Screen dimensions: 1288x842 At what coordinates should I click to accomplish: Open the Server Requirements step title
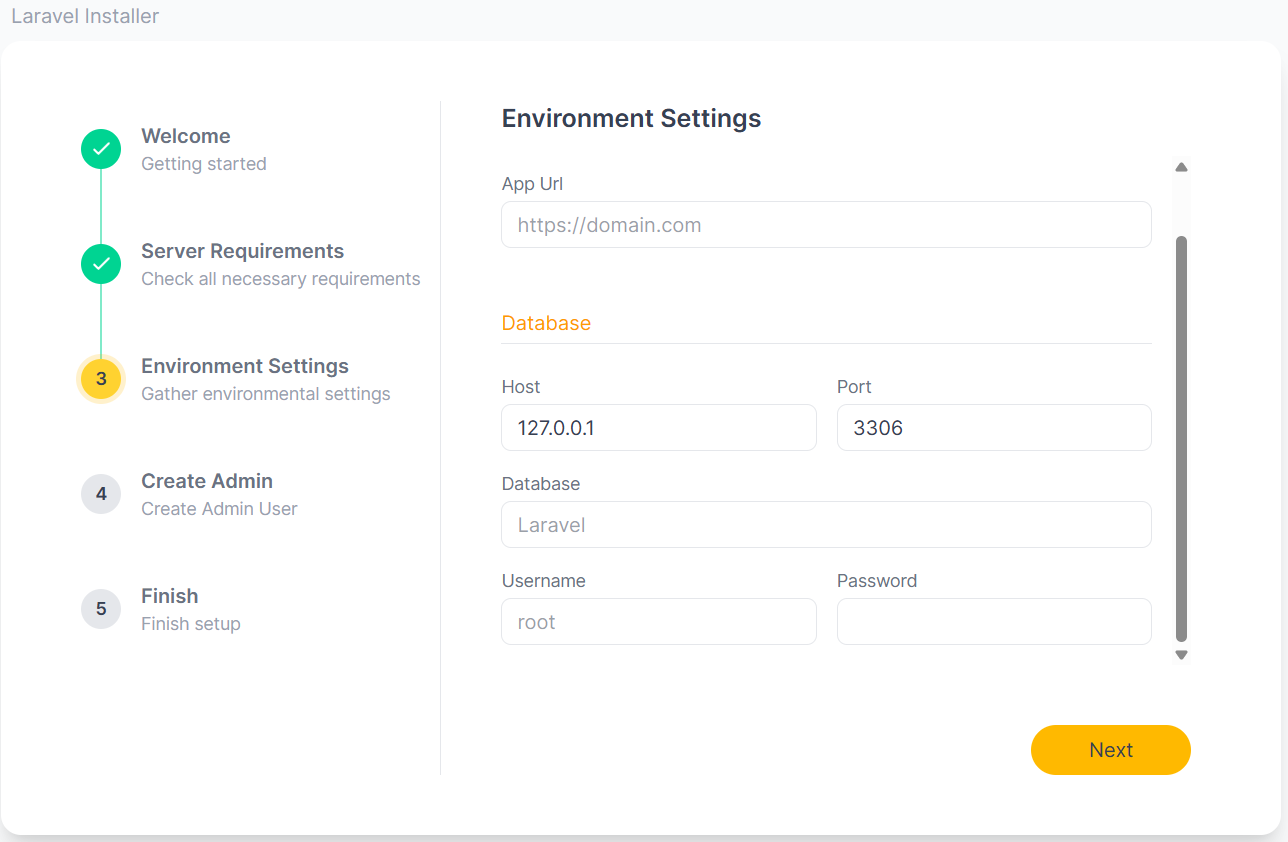(x=242, y=251)
